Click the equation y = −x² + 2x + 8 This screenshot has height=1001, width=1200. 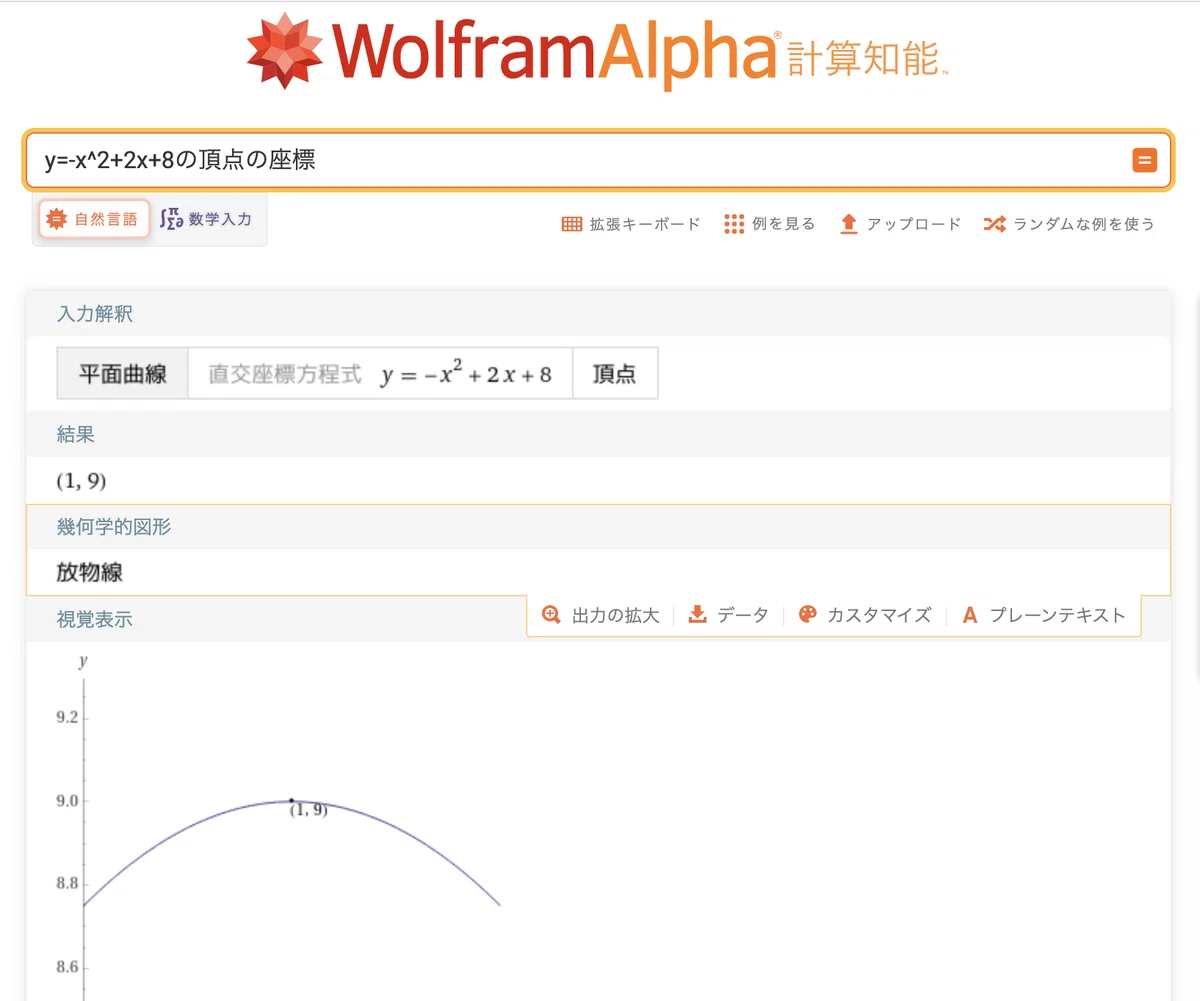466,374
